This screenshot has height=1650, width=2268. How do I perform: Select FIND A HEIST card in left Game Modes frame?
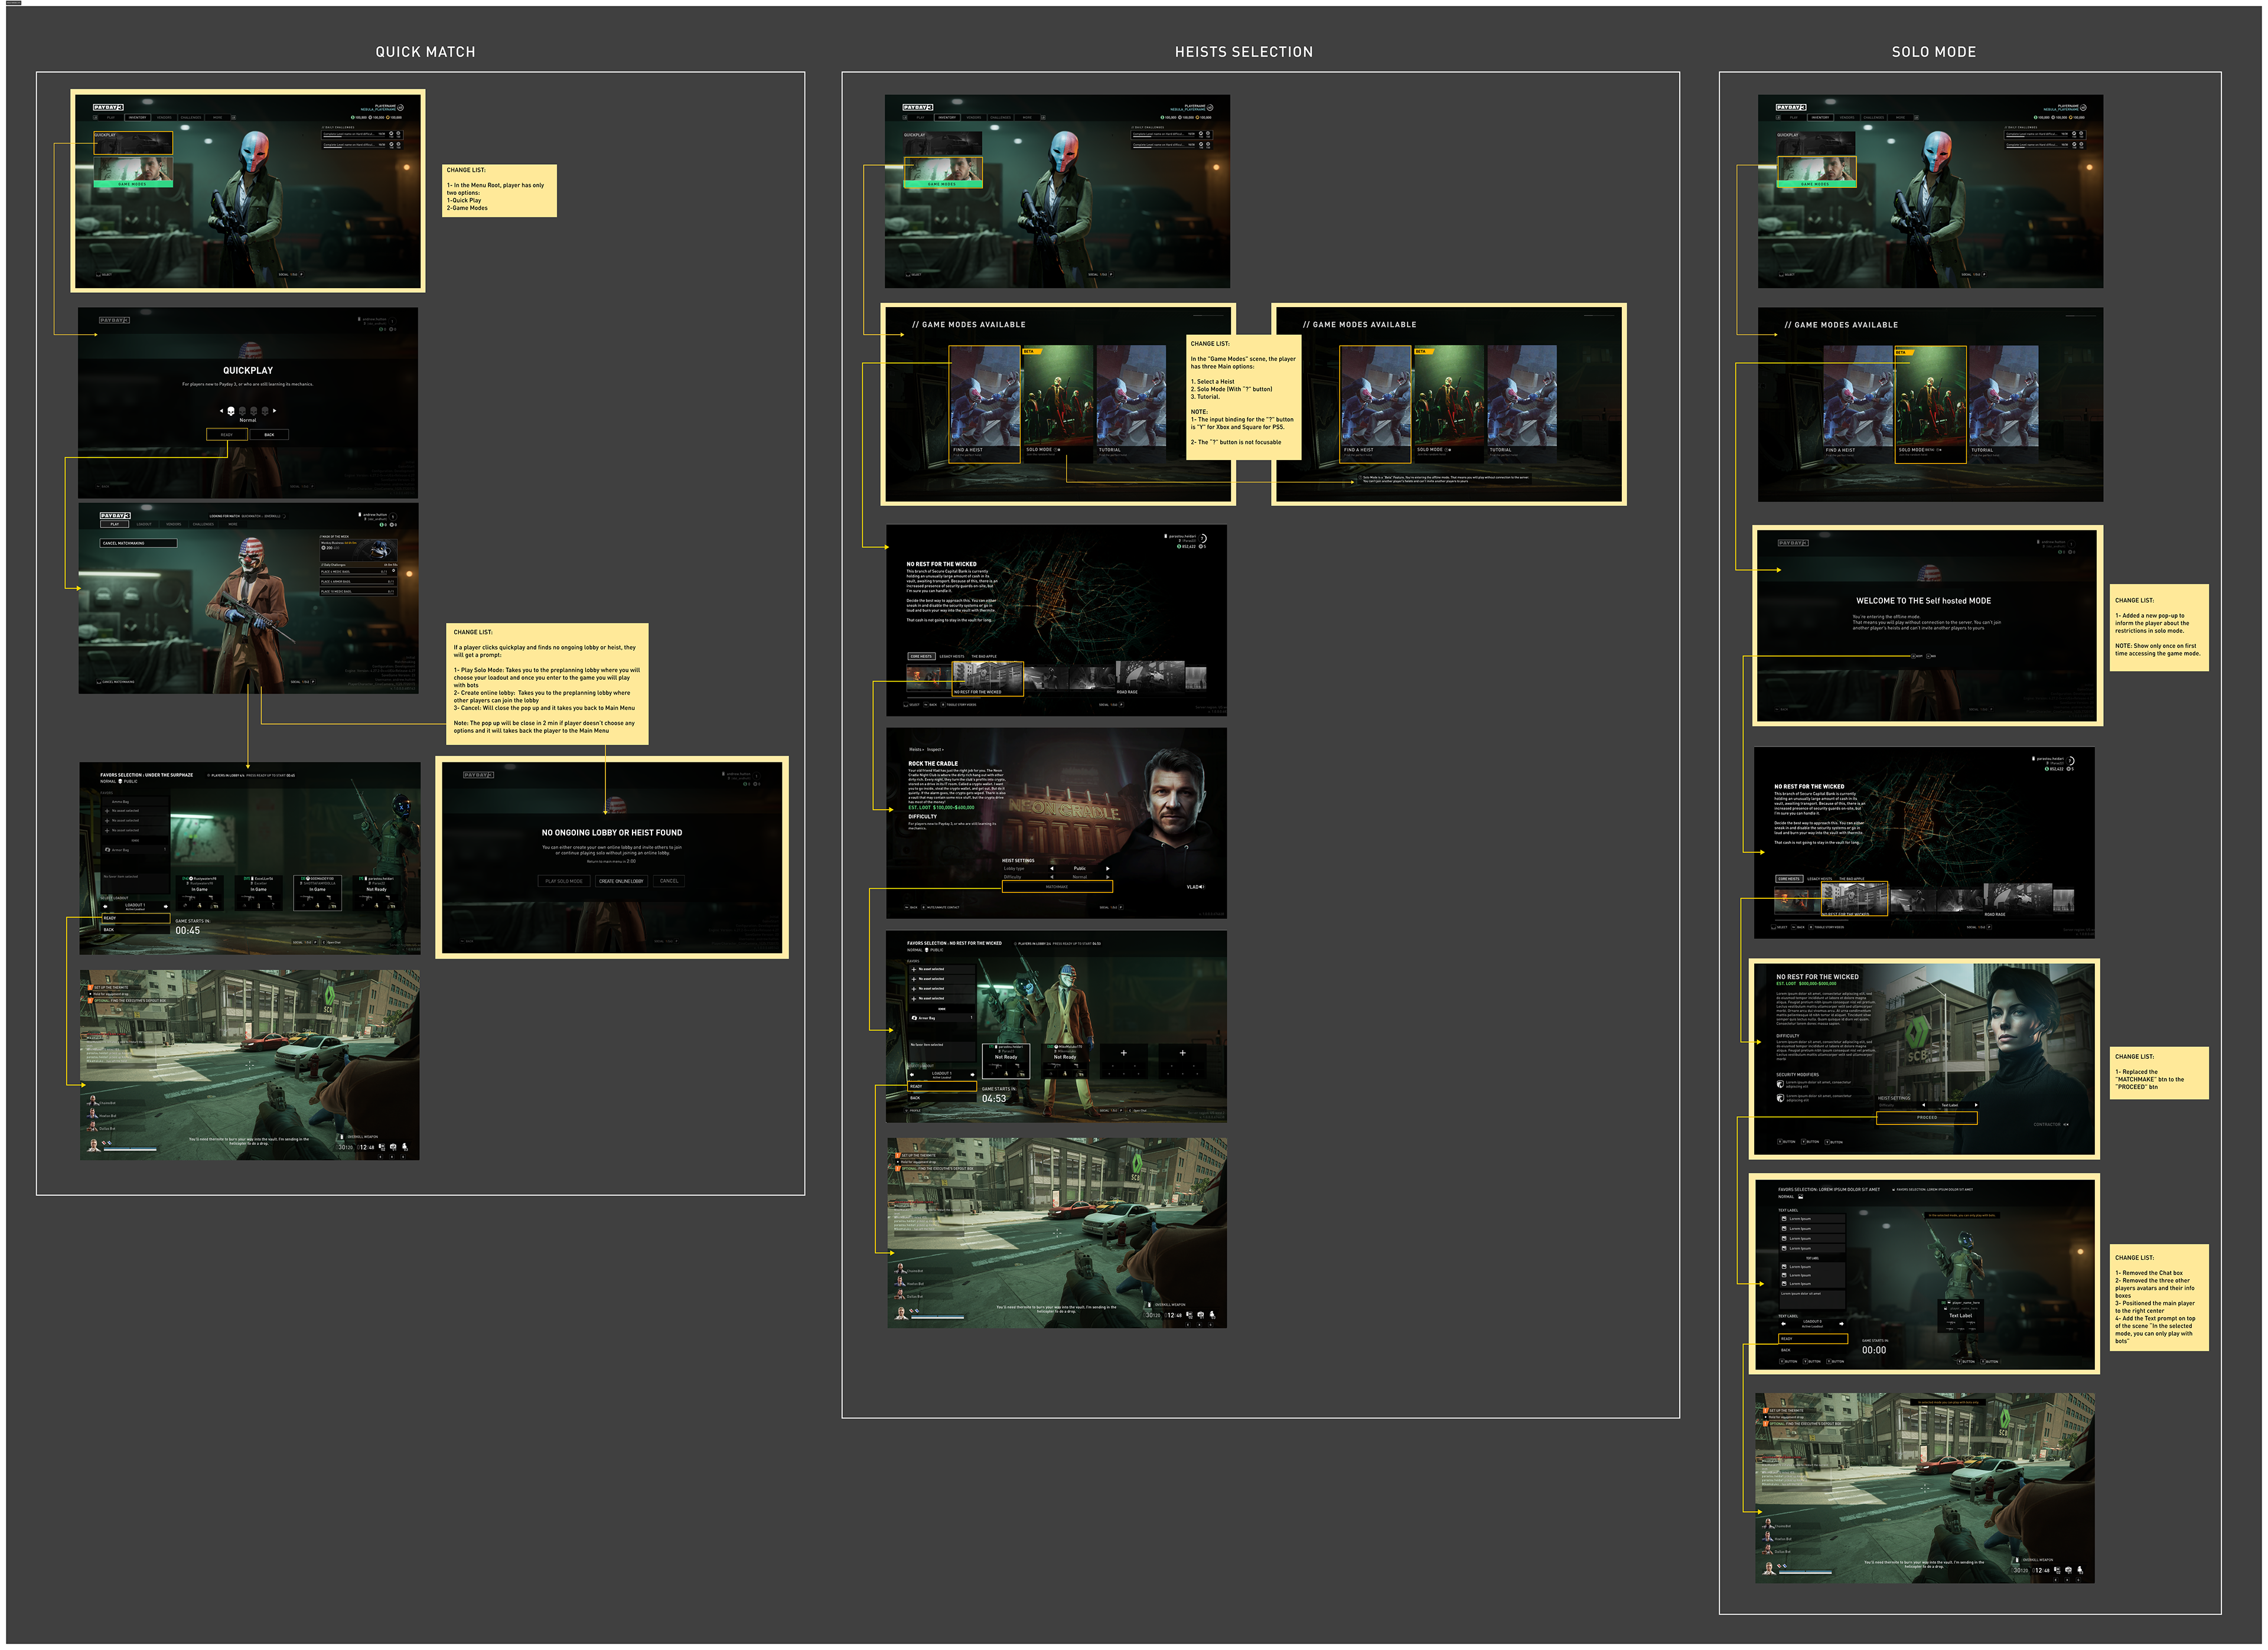985,404
